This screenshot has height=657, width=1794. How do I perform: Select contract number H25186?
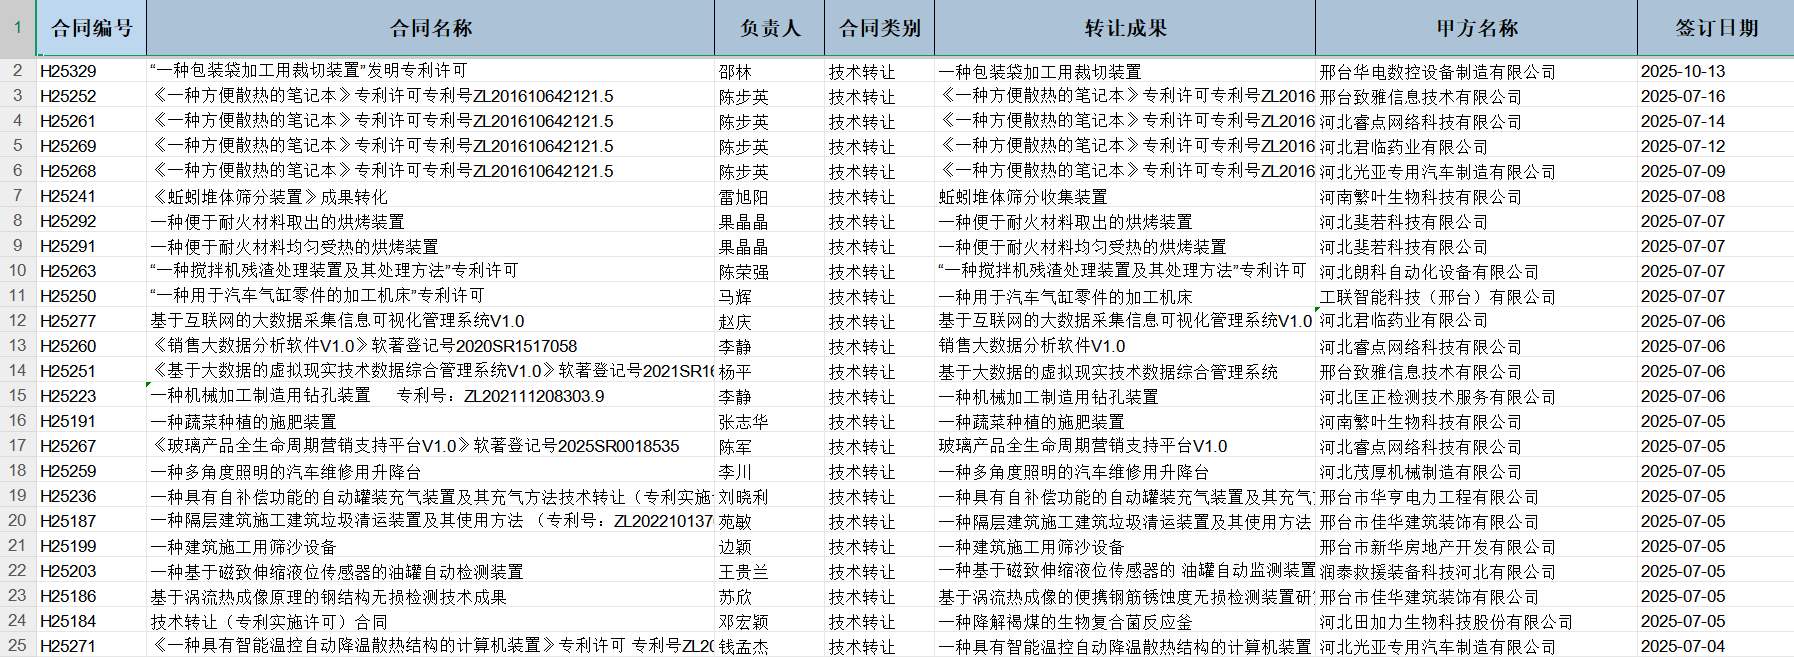coord(92,596)
